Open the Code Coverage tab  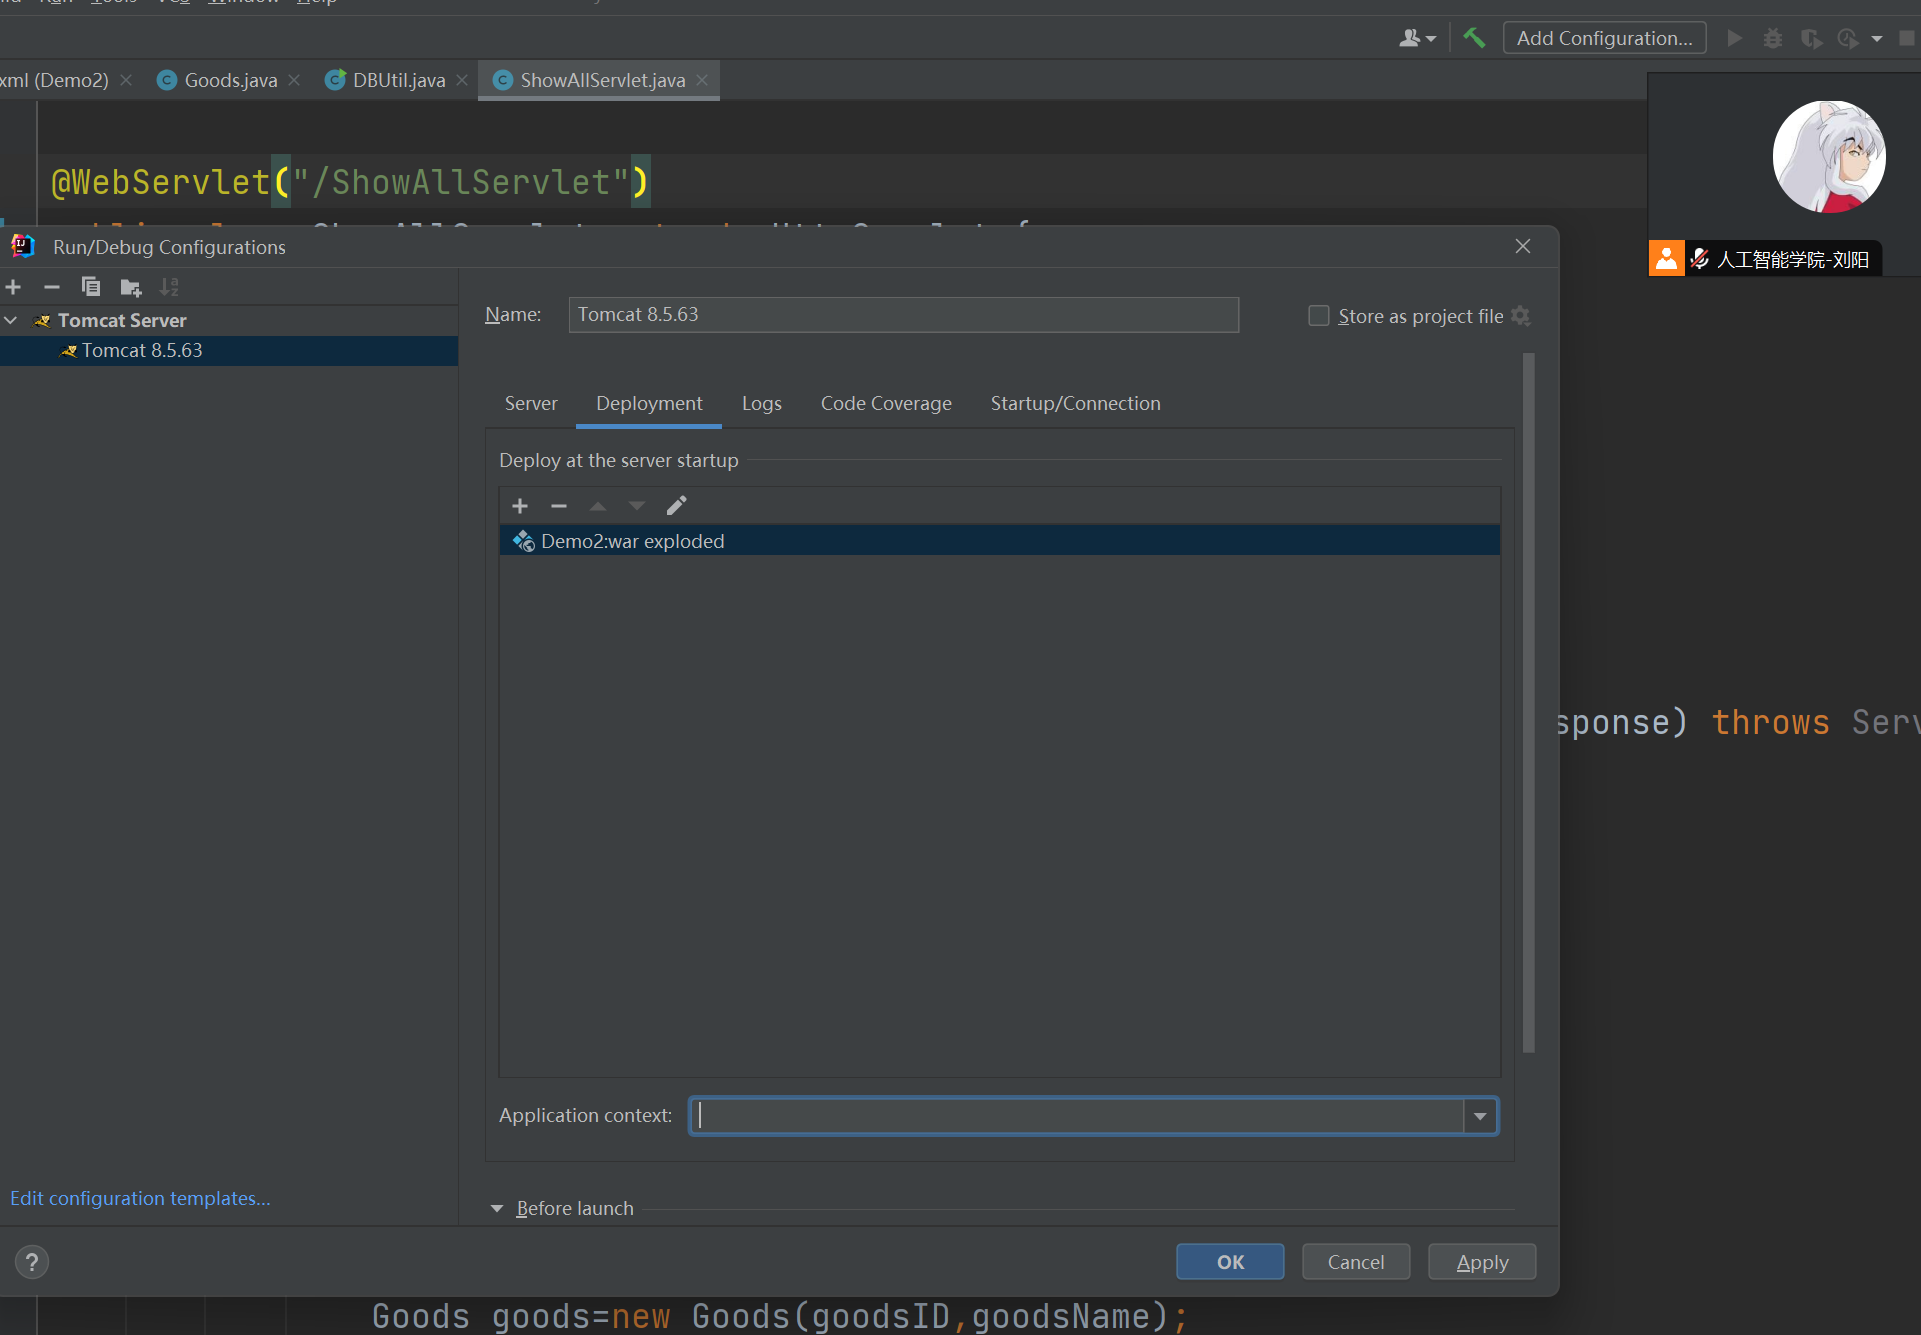tap(886, 403)
